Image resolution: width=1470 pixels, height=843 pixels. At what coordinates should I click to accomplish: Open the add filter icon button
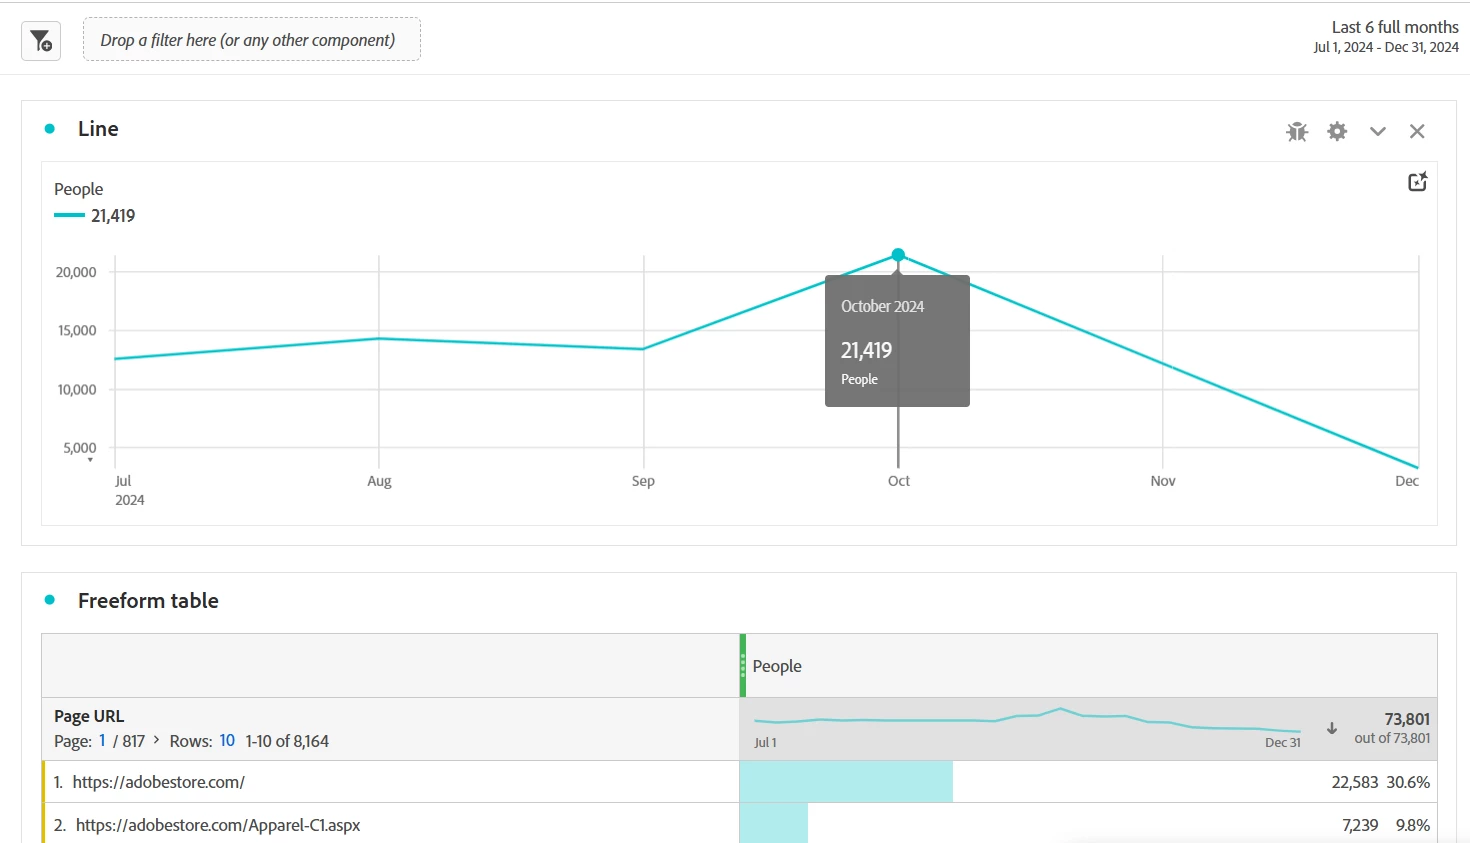[x=41, y=41]
